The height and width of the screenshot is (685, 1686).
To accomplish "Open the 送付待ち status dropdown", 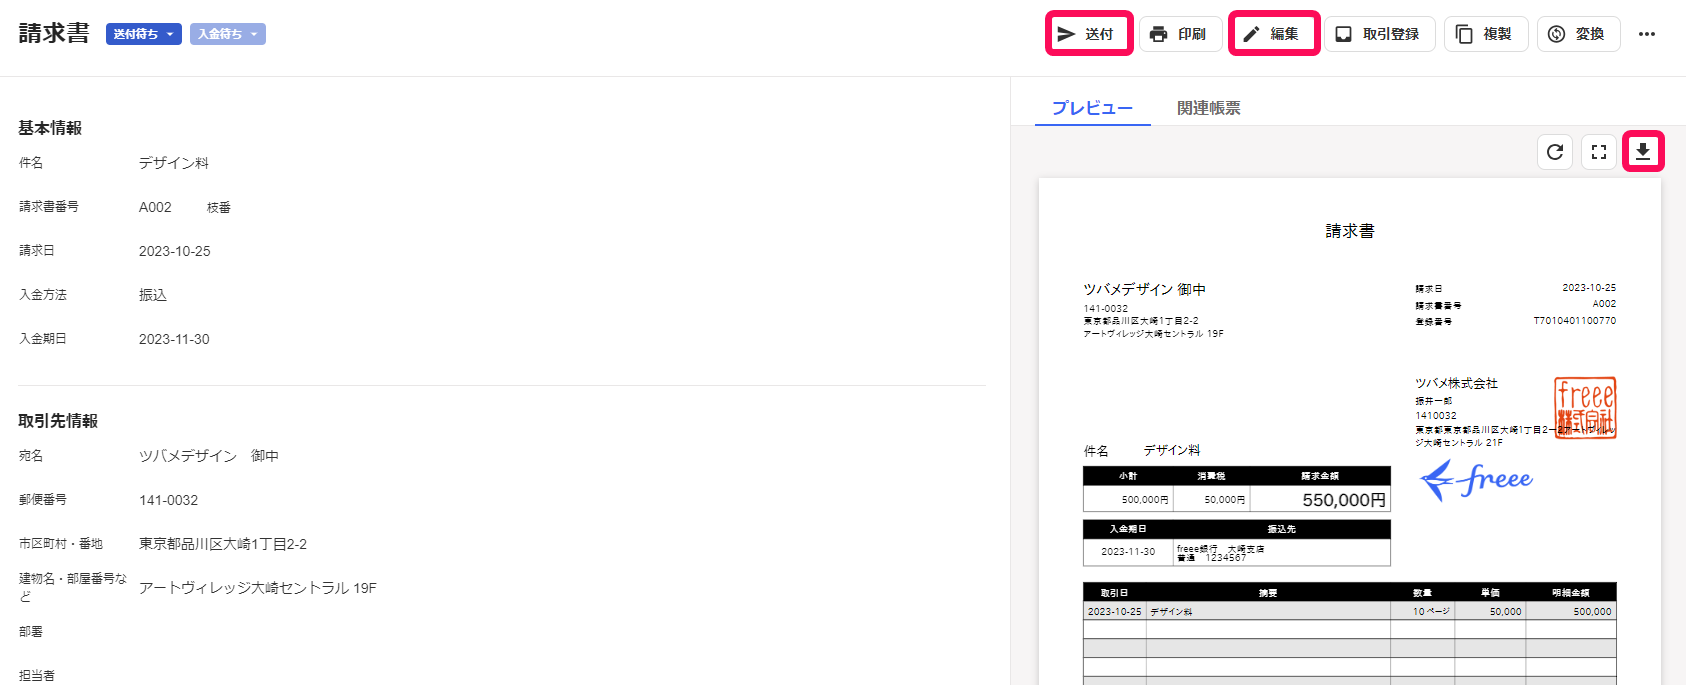I will coord(144,34).
